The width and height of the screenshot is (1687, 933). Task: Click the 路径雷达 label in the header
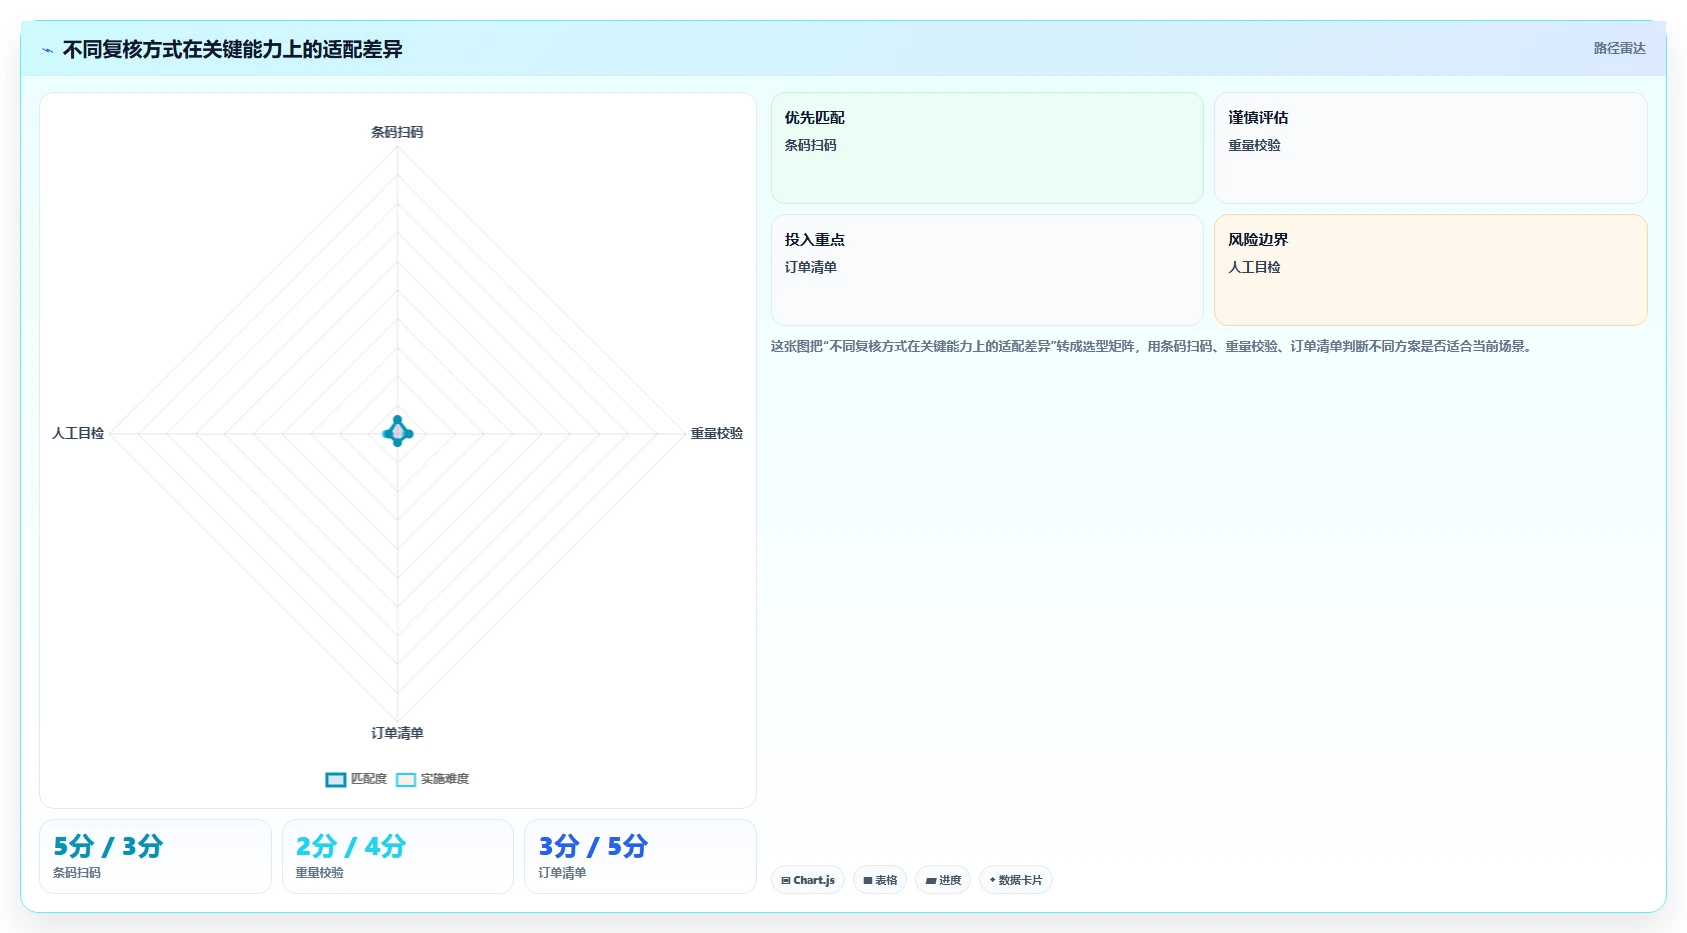pyautogui.click(x=1619, y=48)
